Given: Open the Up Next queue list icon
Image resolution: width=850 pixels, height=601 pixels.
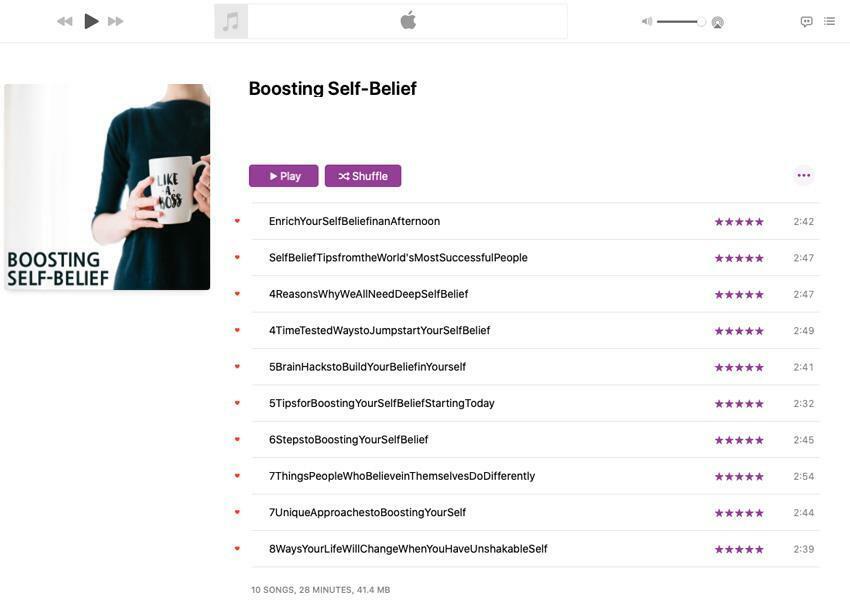Looking at the screenshot, I should point(829,21).
